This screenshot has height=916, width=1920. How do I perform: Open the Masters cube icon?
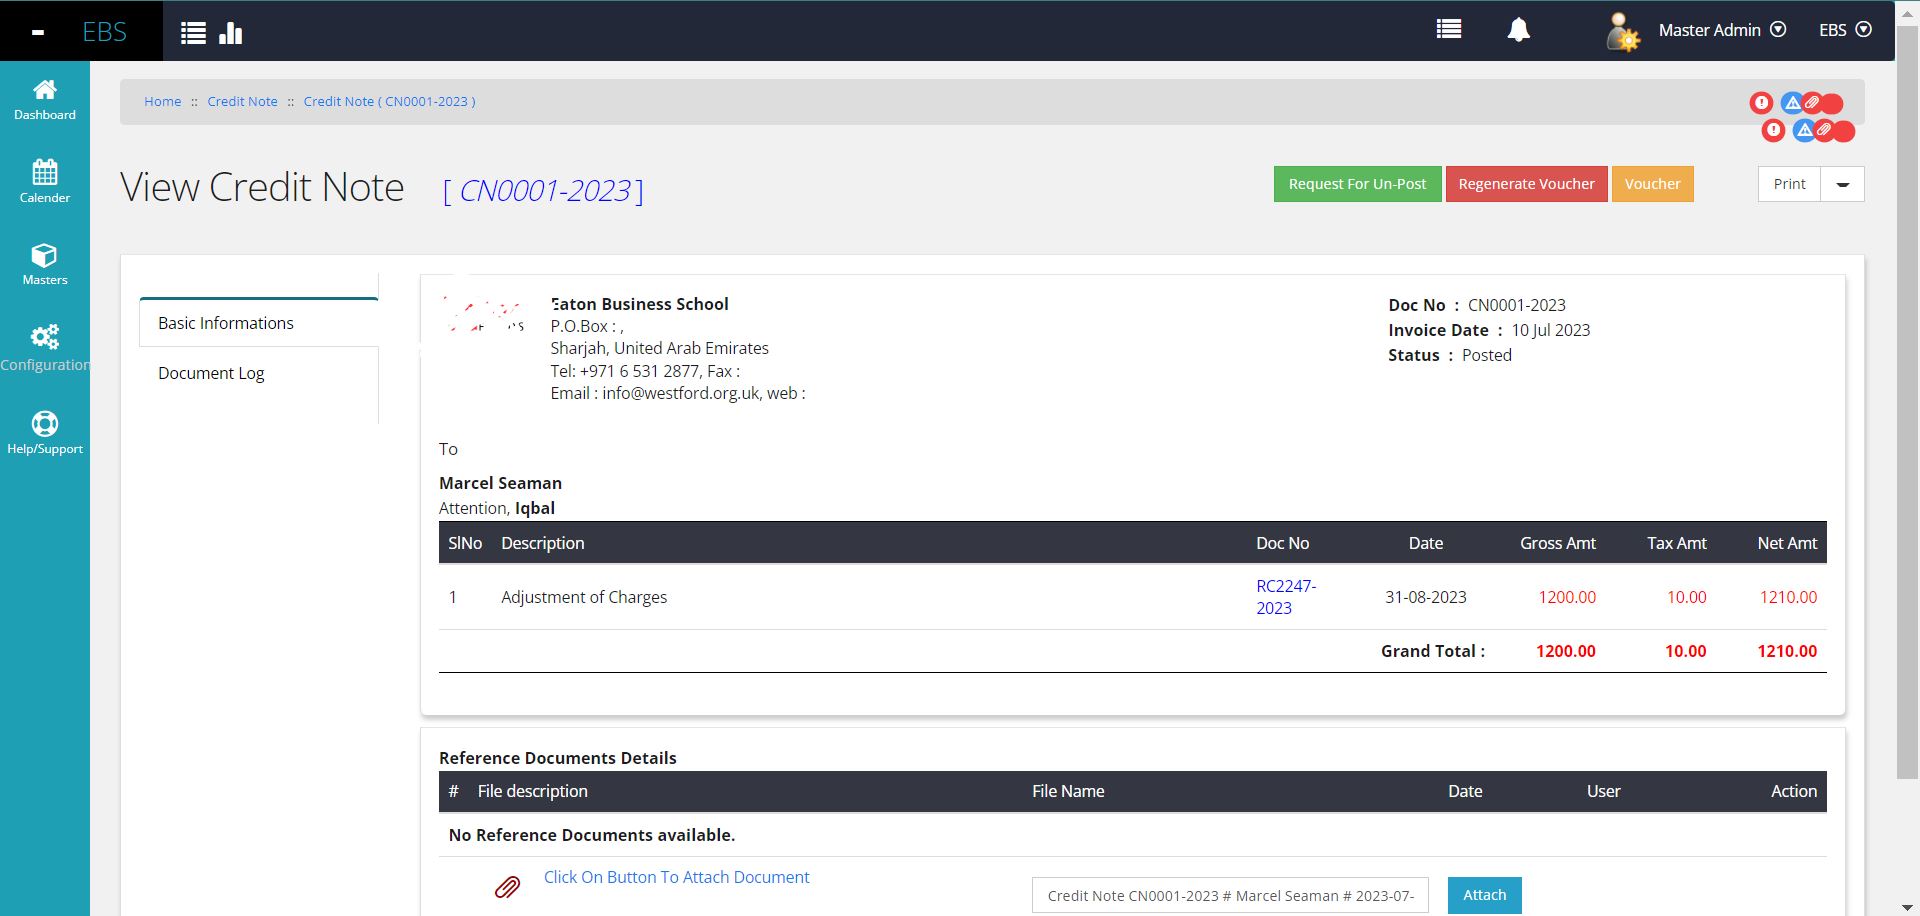tap(45, 256)
